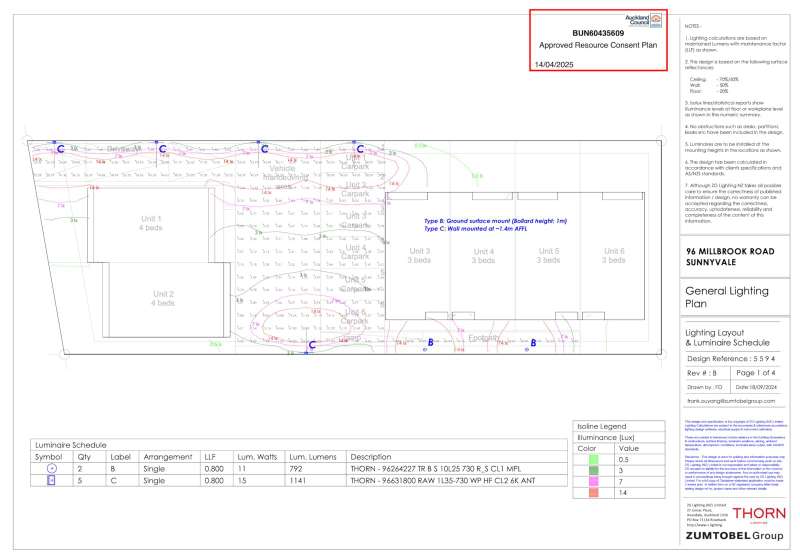800x557 pixels.
Task: Select the bottom center C luminaire marker
Action: (x=311, y=345)
